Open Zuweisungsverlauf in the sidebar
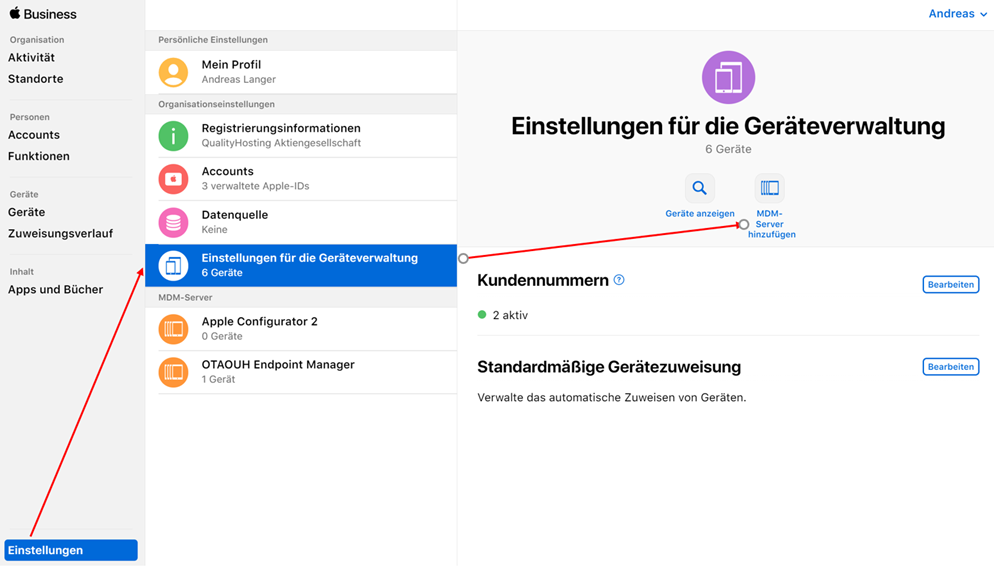Viewport: 994px width, 567px height. [60, 233]
